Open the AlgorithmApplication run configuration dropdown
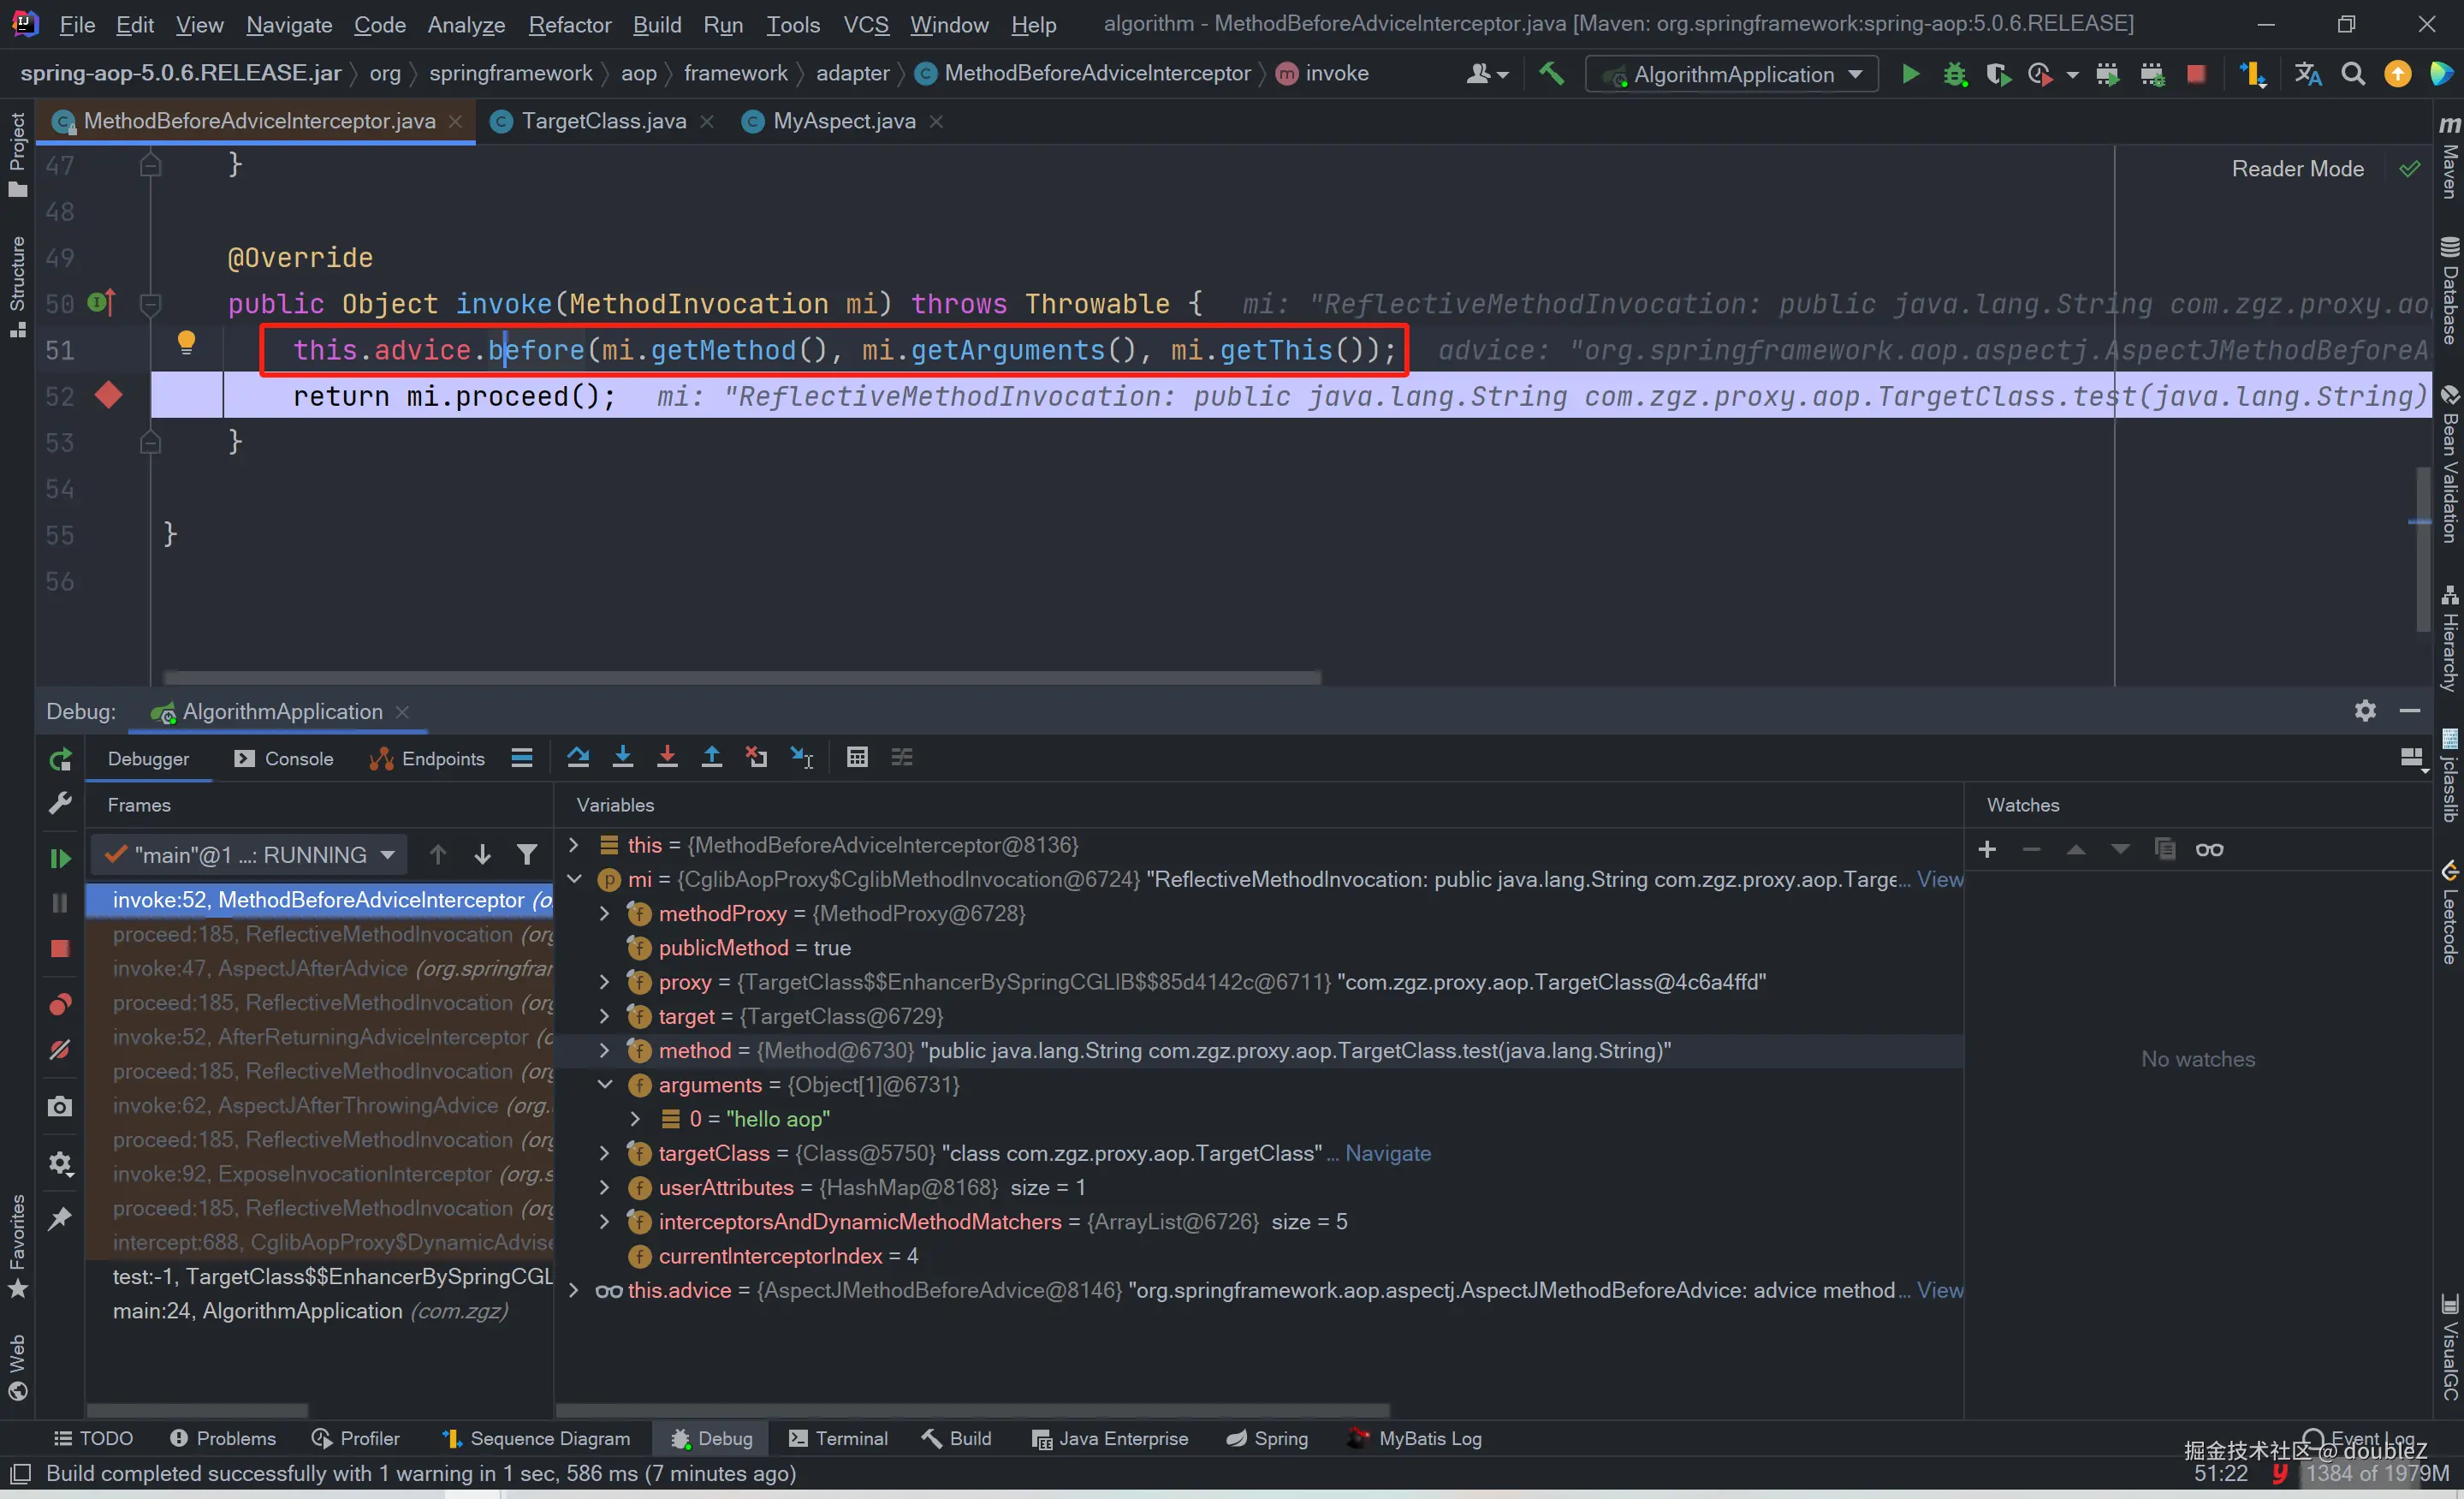2464x1499 pixels. [1734, 74]
